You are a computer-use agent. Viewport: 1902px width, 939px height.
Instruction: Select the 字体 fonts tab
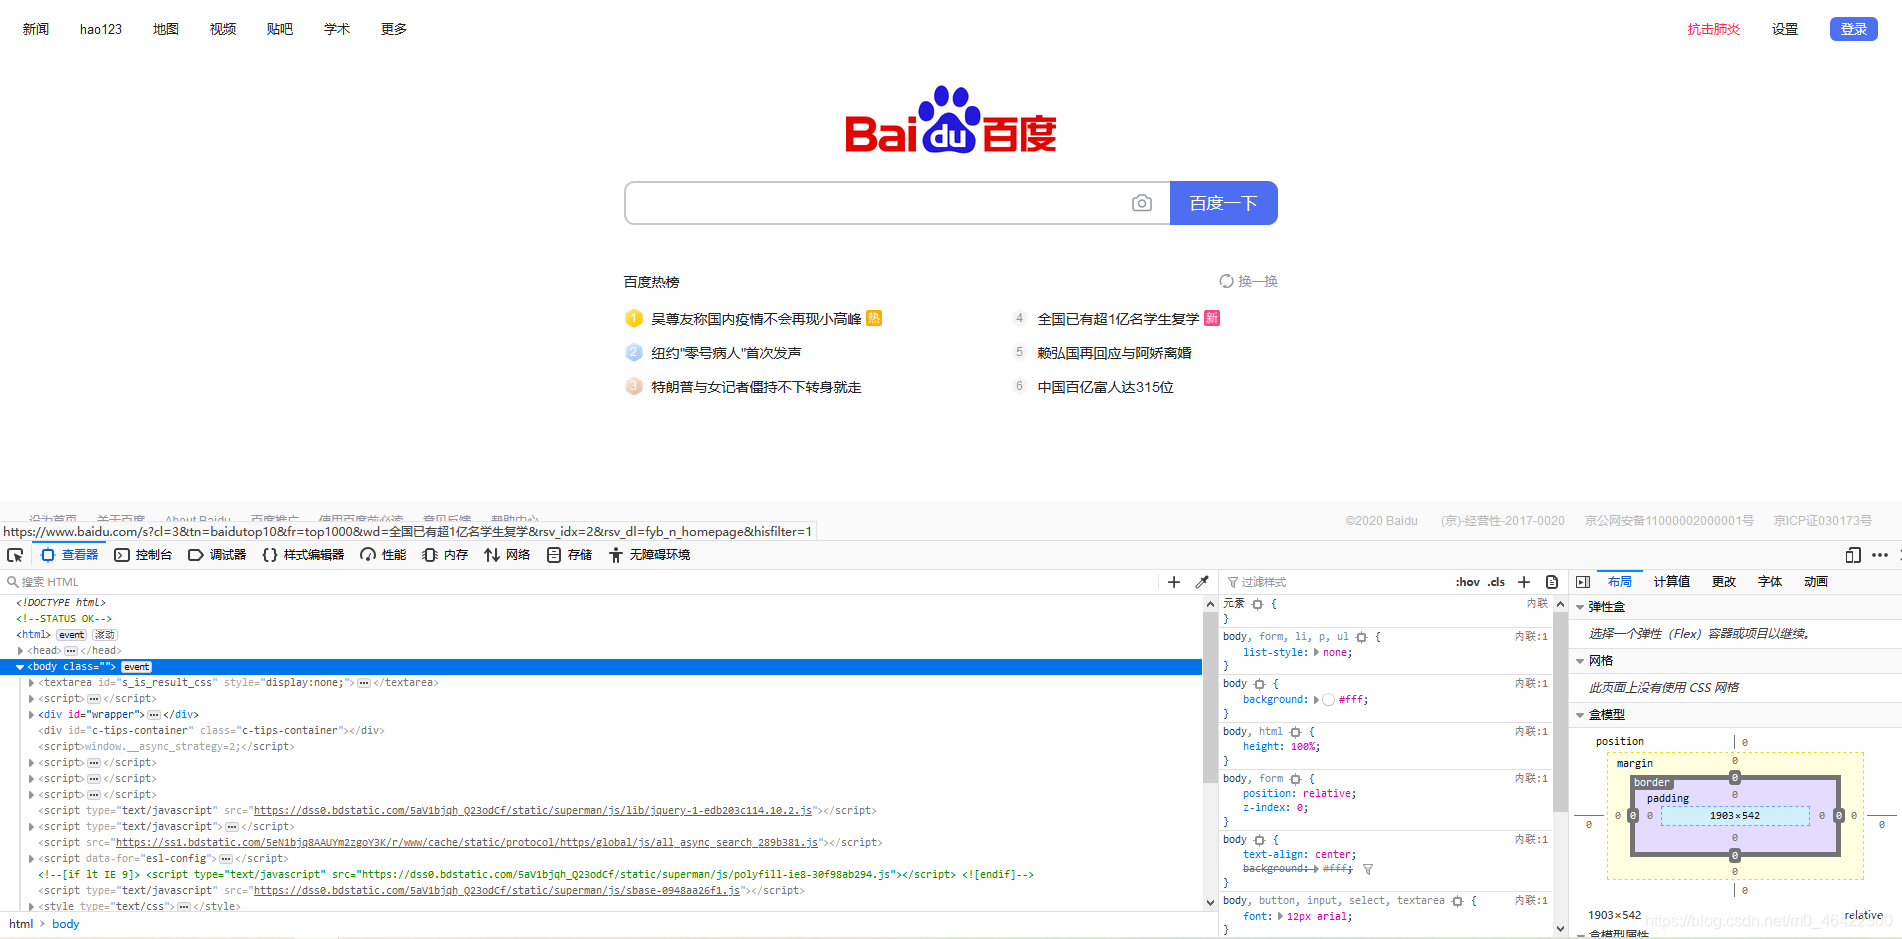point(1770,582)
